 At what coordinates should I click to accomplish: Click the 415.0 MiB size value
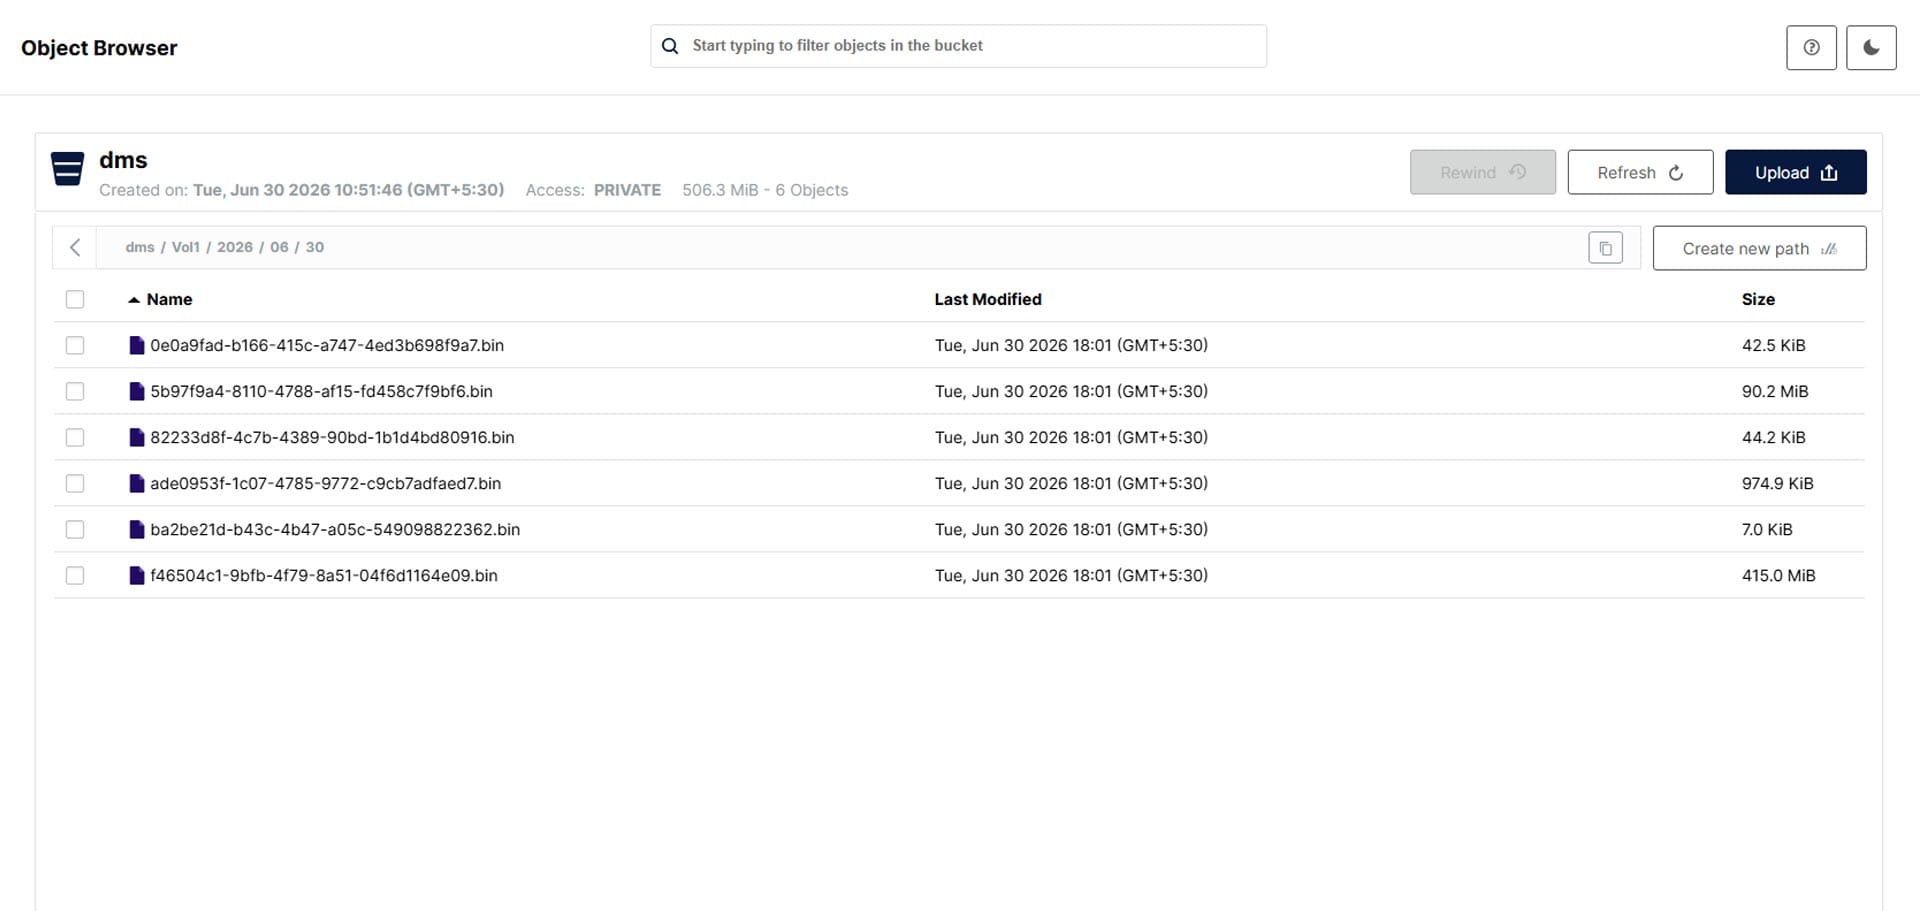tap(1778, 575)
